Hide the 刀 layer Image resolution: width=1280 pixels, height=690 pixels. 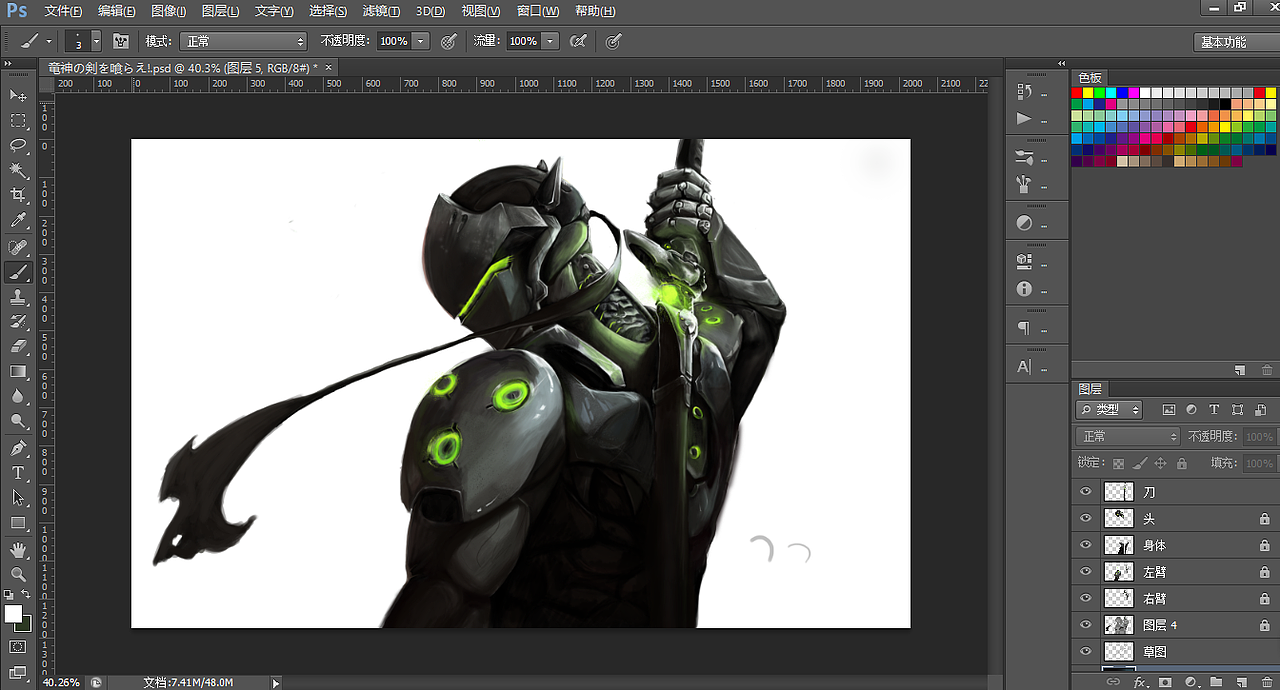click(1086, 492)
